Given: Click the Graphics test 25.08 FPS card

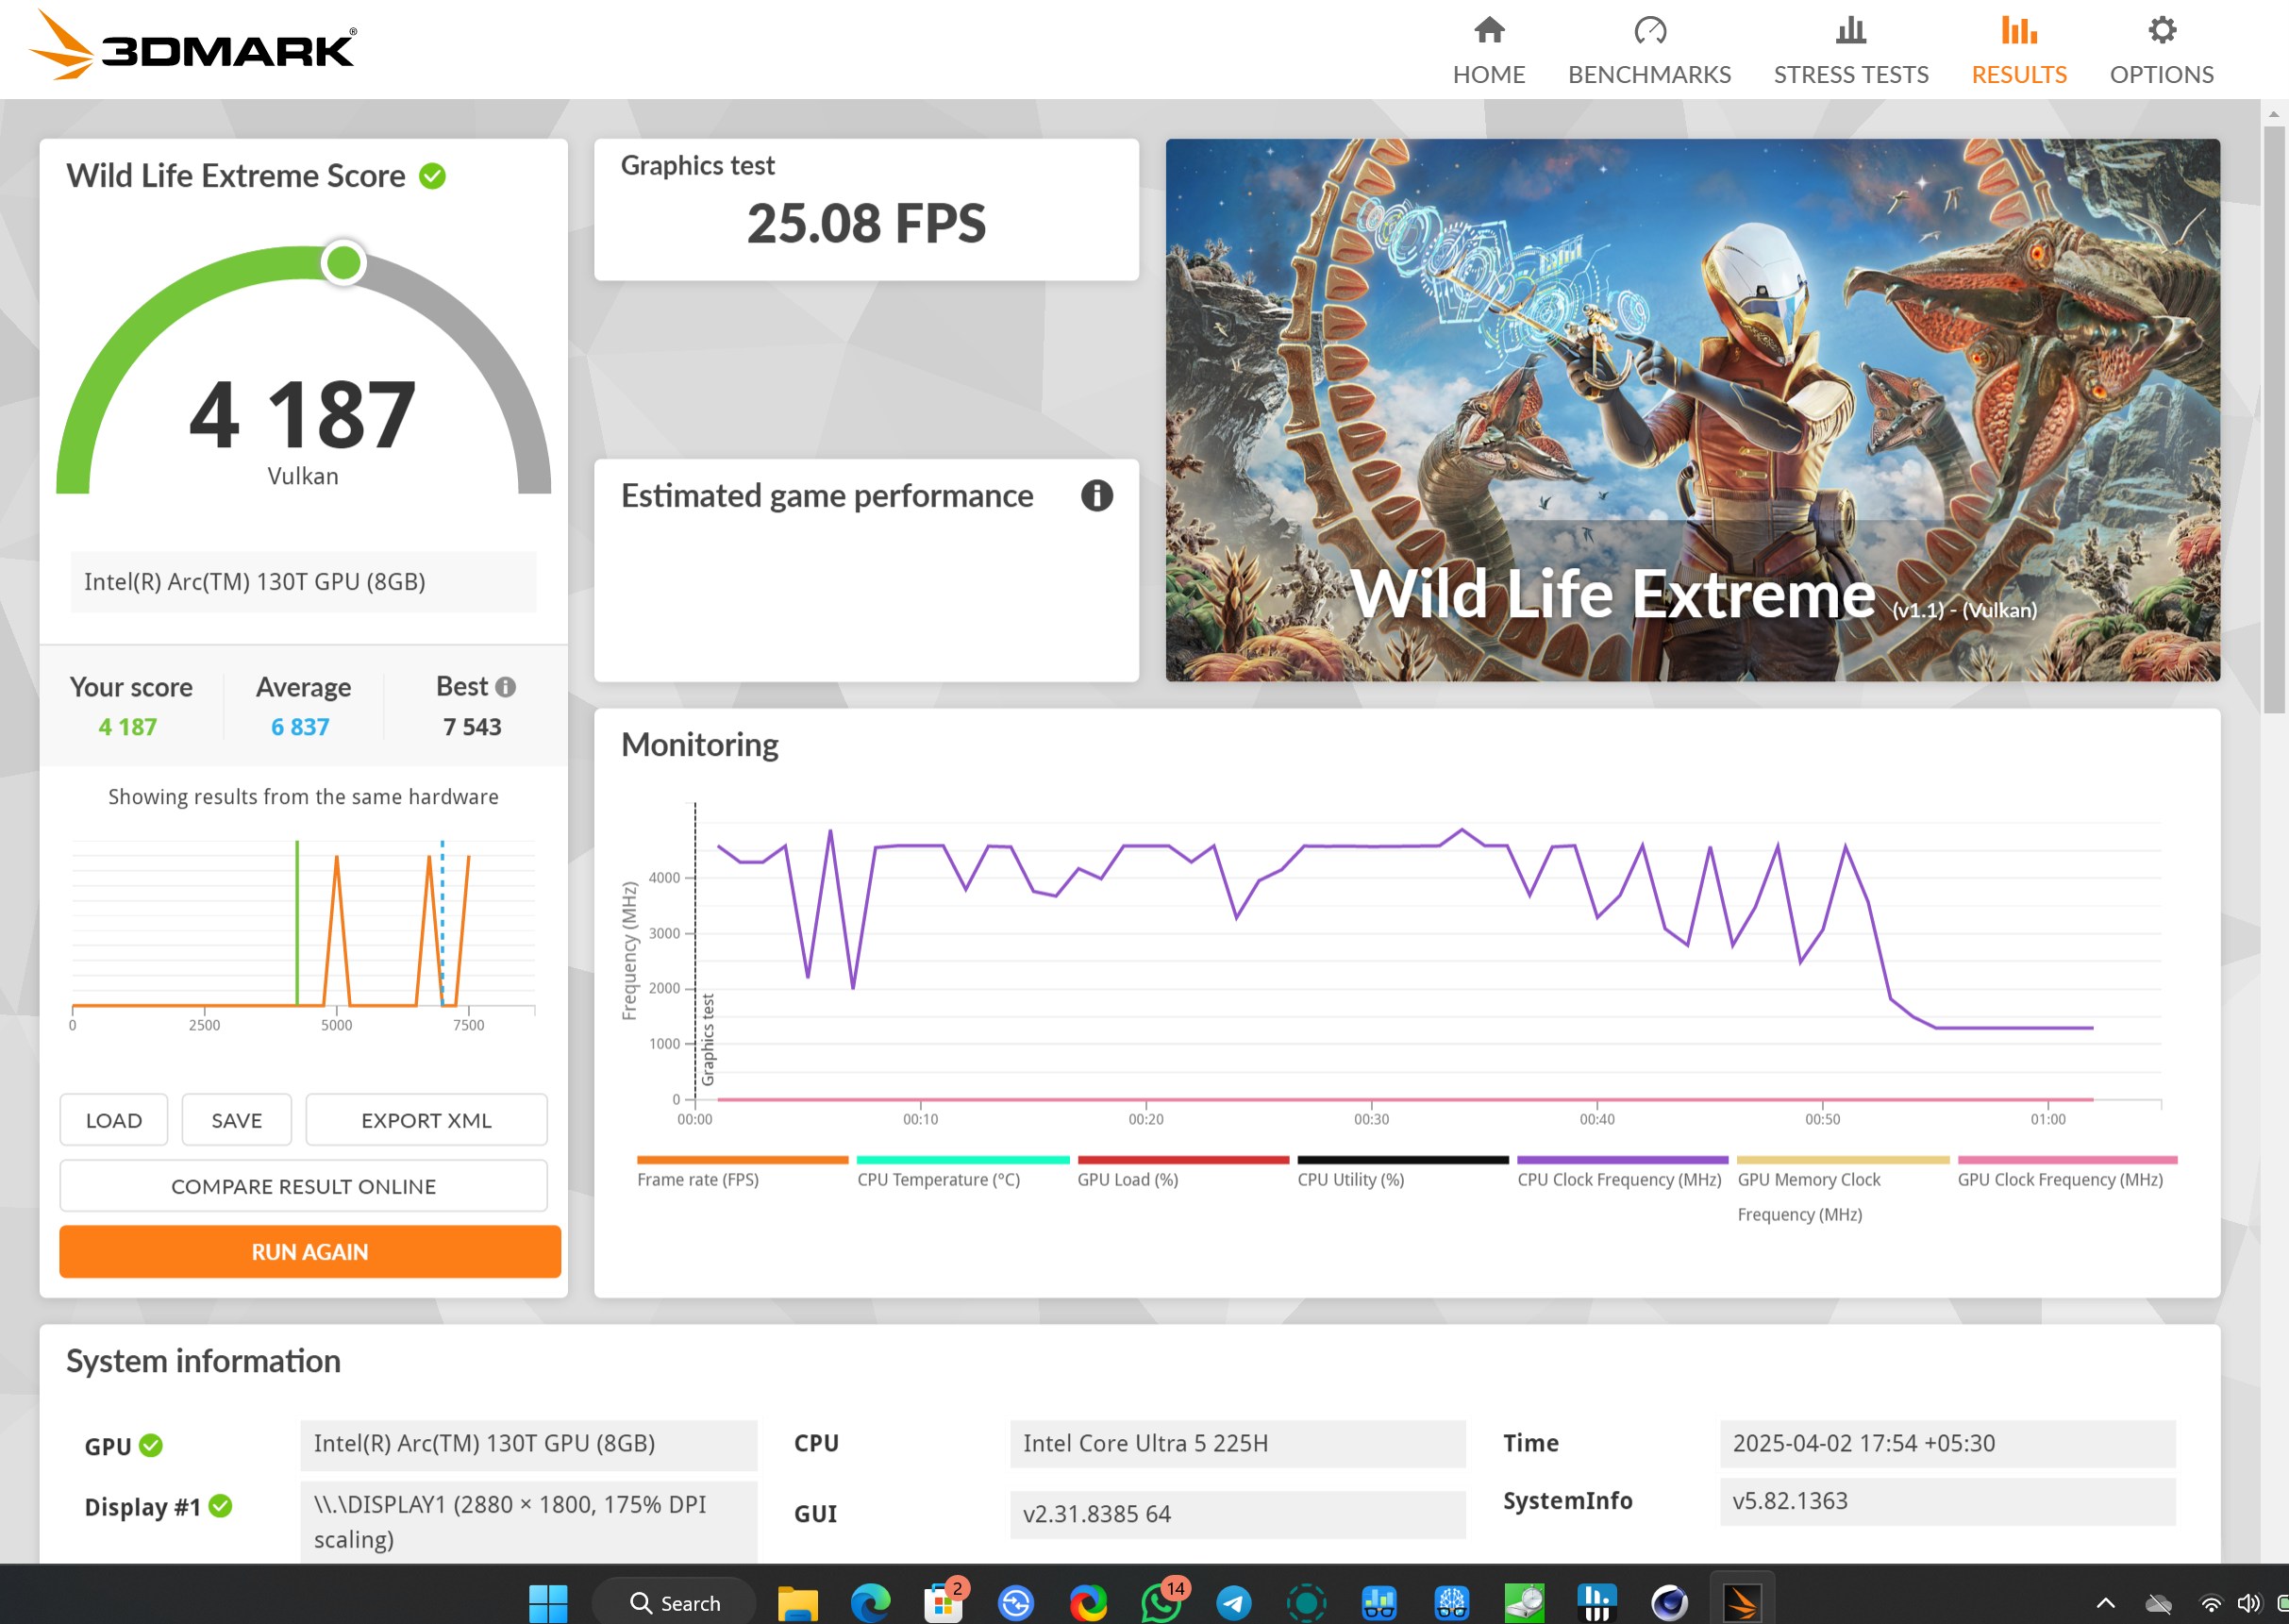Looking at the screenshot, I should coord(866,209).
